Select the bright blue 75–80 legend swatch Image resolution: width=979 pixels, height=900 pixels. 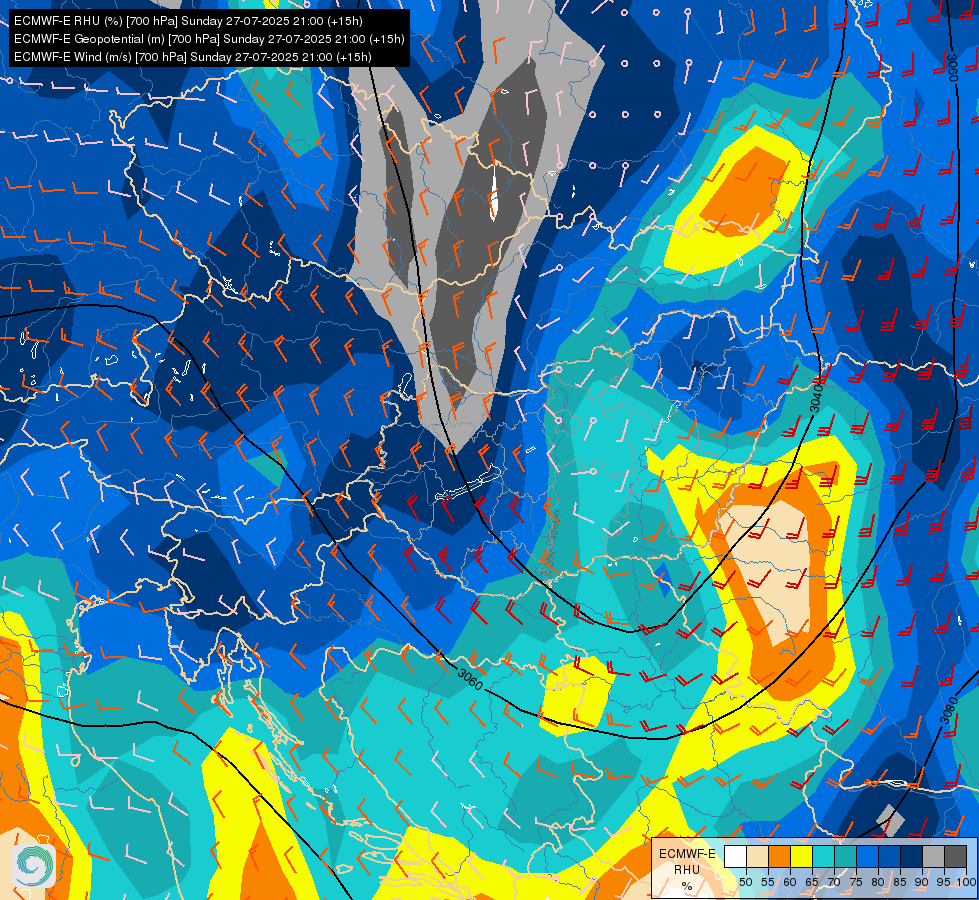(x=867, y=856)
